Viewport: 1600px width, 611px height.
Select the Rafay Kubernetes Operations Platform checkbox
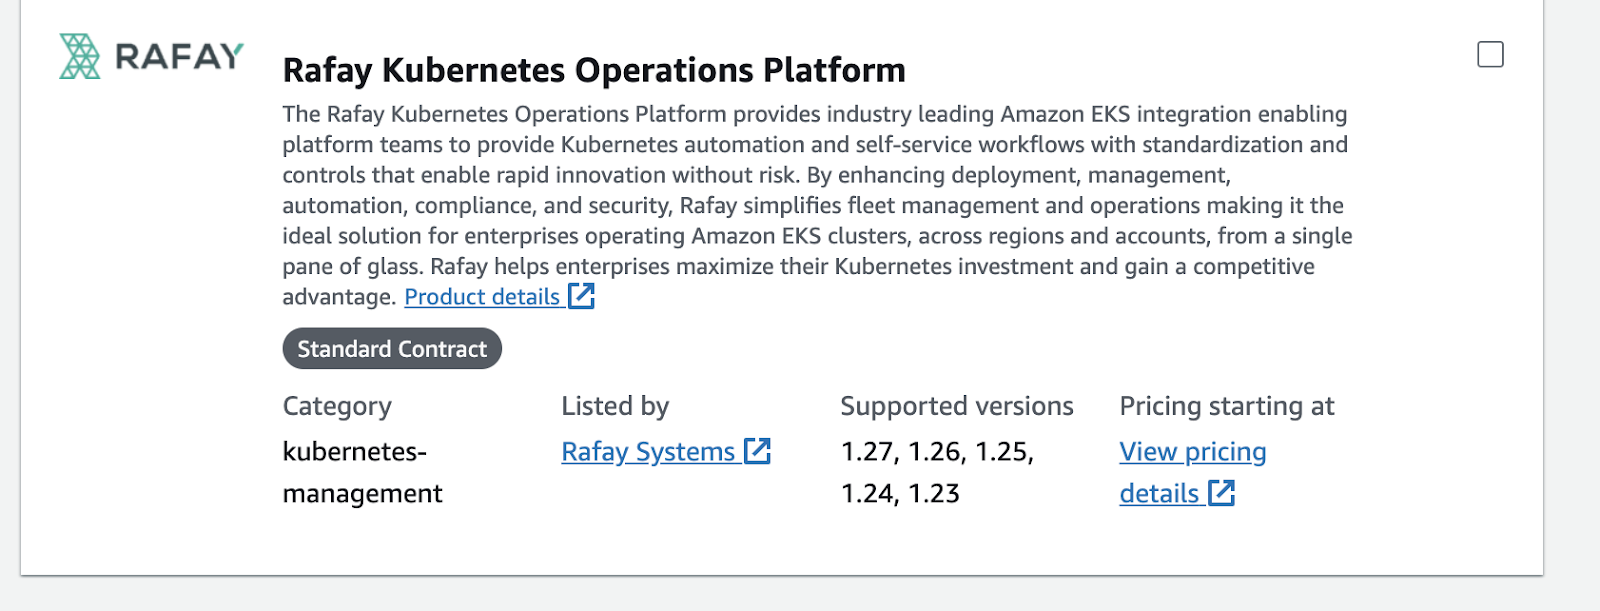[1490, 54]
